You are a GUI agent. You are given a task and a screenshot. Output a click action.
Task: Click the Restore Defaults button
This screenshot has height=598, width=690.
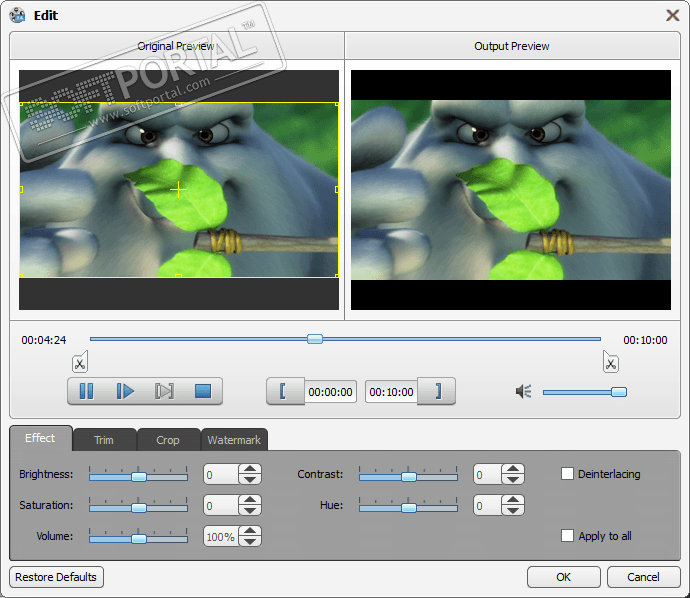[x=56, y=577]
